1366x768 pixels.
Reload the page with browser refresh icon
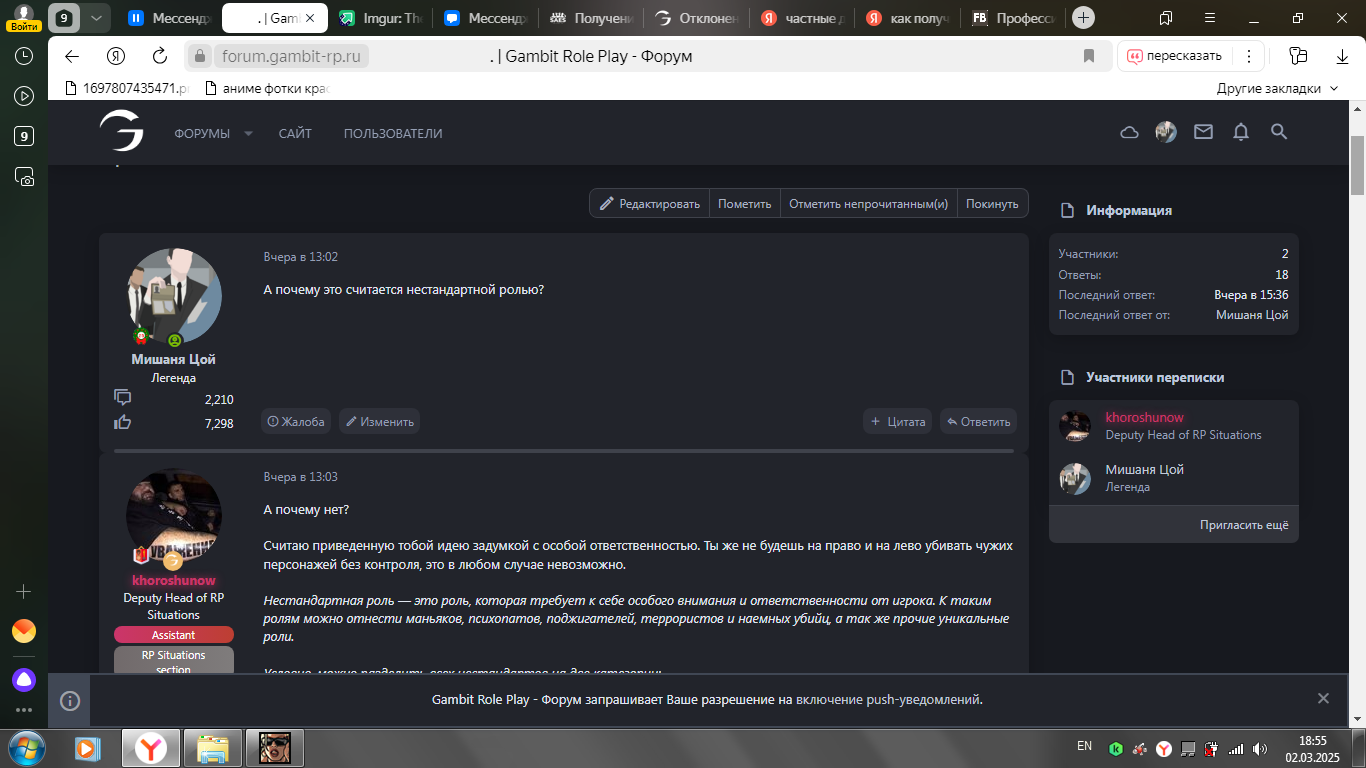(160, 56)
